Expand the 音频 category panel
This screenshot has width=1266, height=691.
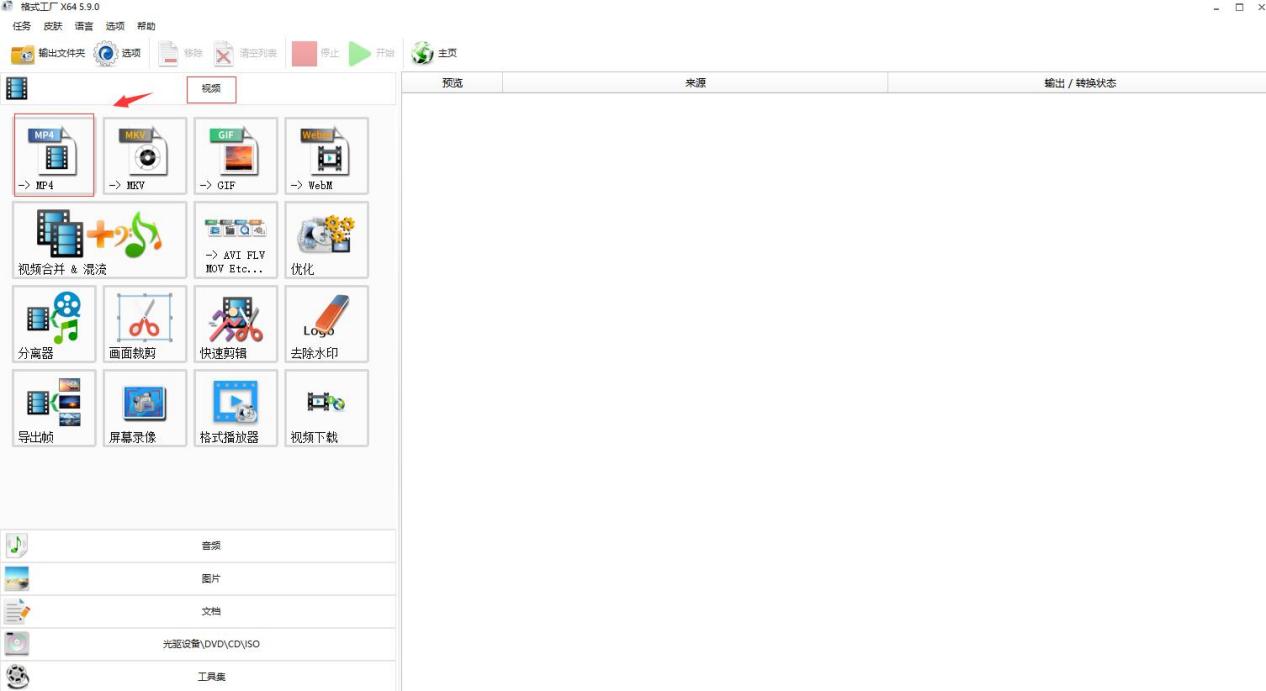(x=210, y=546)
